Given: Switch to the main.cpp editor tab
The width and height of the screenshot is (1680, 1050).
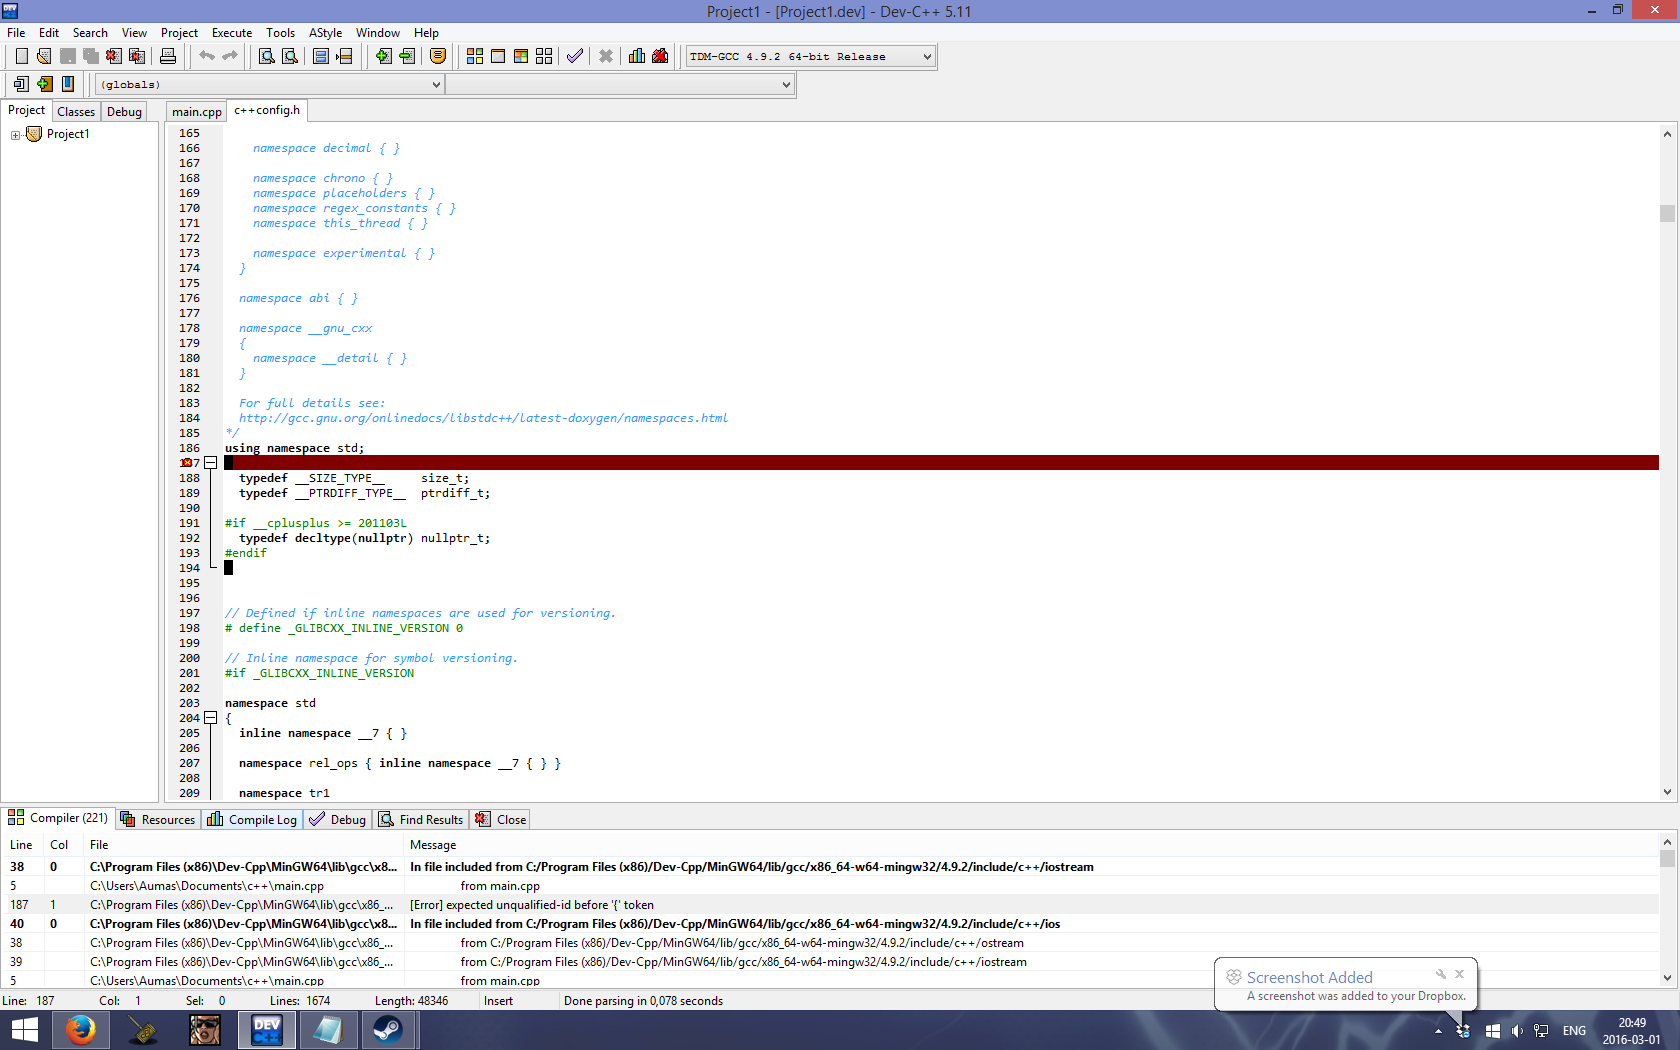Looking at the screenshot, I should click(x=197, y=112).
